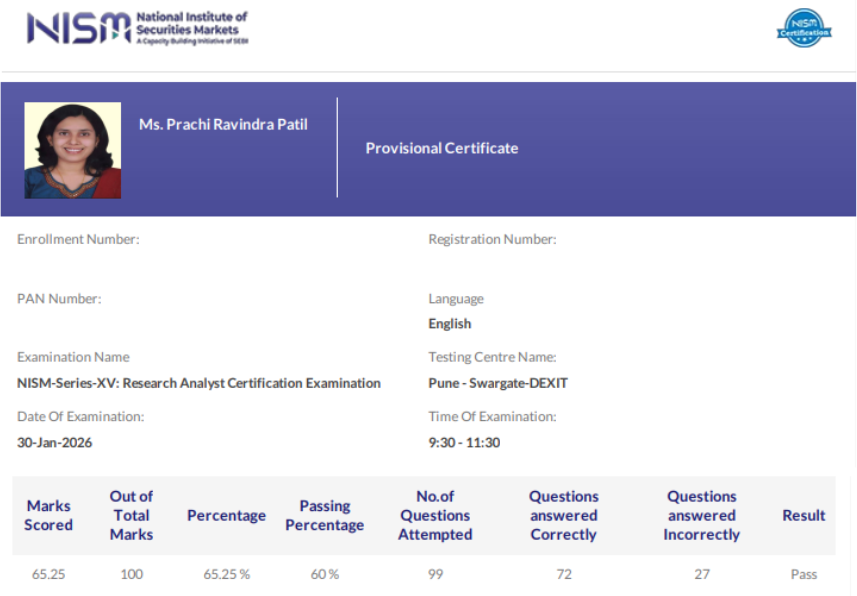
Task: Click the score value 65.25
Action: (x=48, y=574)
